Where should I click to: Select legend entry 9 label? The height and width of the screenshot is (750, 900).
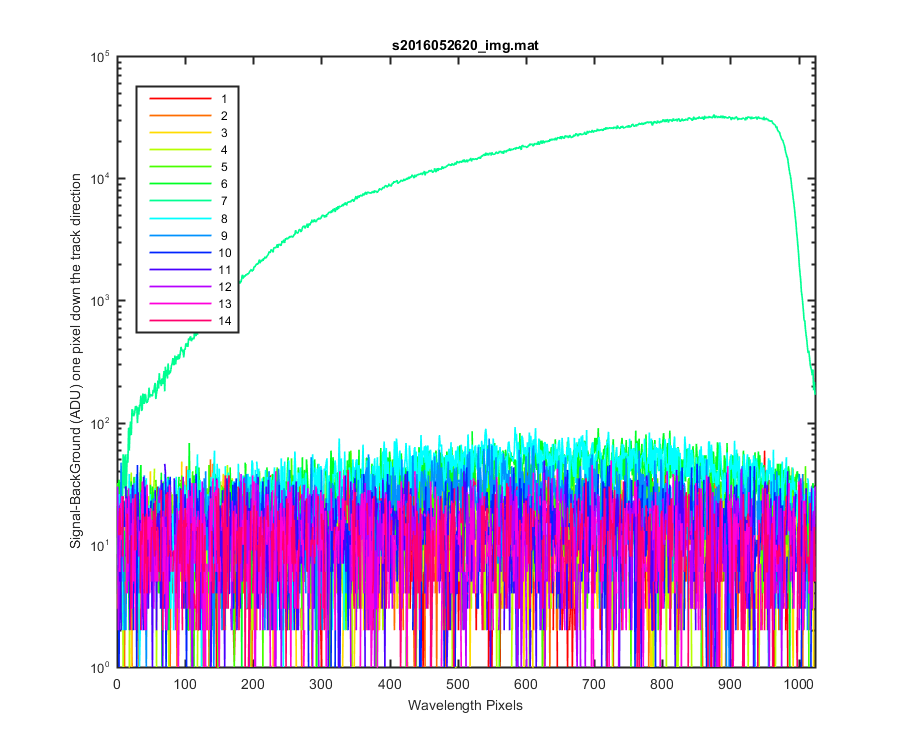[224, 236]
